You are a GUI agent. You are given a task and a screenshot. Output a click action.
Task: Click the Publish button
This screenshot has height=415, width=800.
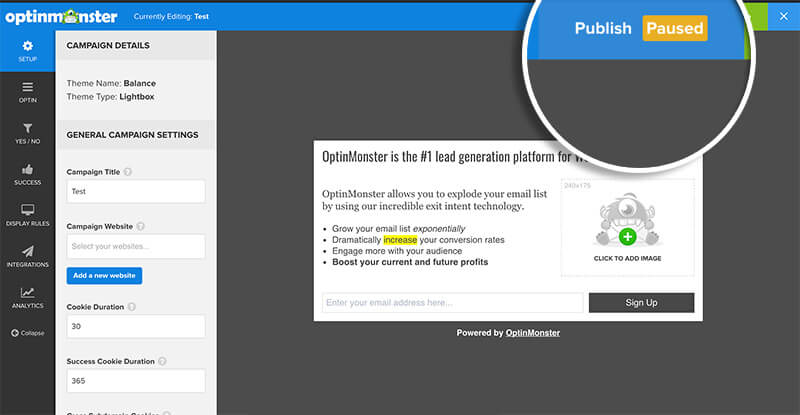(x=603, y=28)
